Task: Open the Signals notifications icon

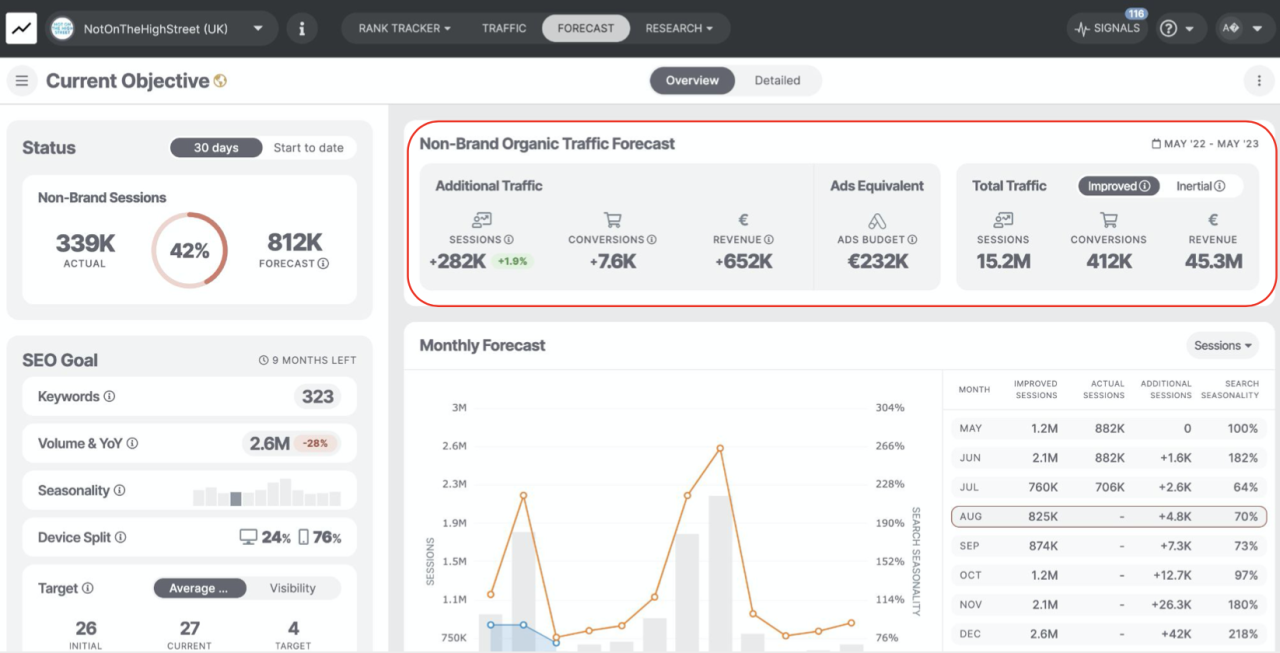Action: tap(1107, 28)
